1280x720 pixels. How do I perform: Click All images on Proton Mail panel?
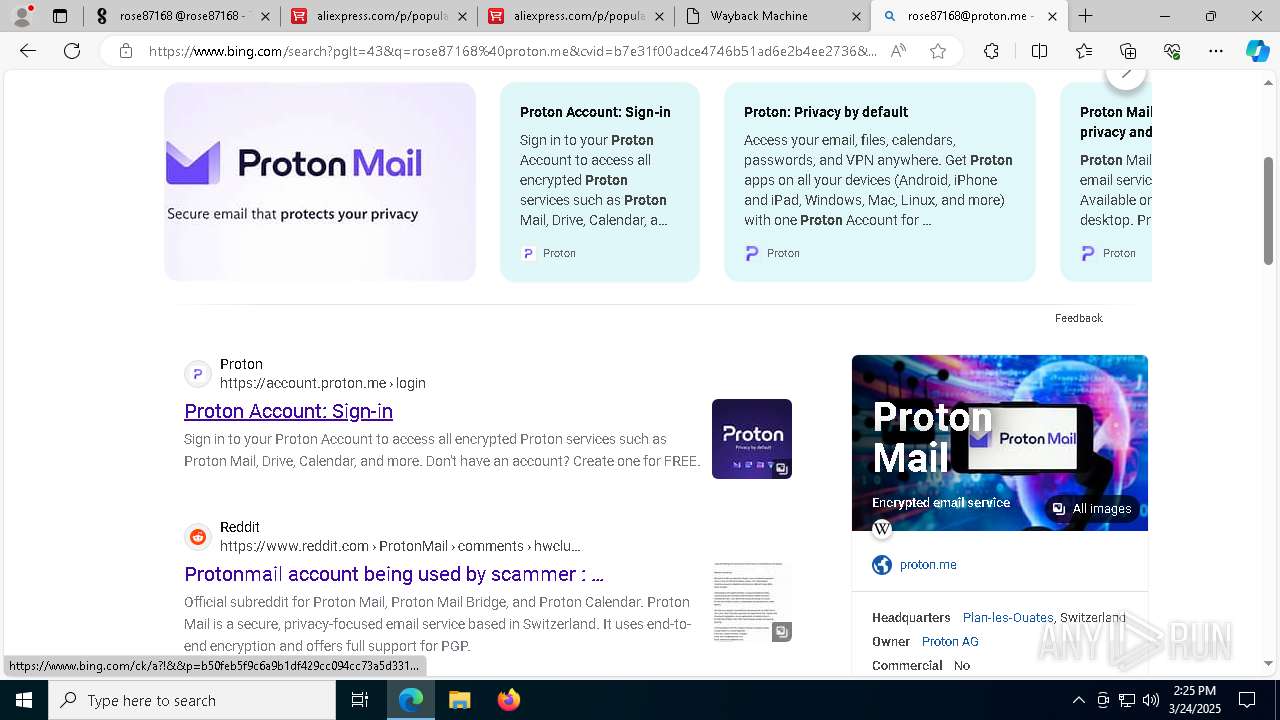(1092, 509)
